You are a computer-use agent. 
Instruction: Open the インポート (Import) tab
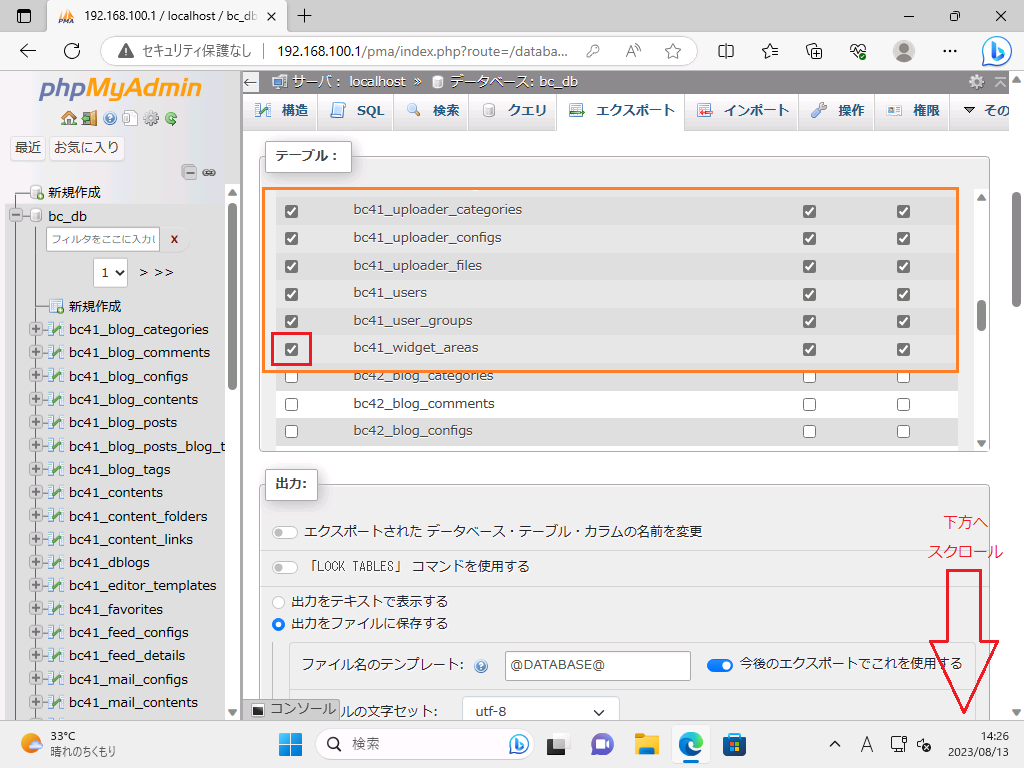click(x=744, y=111)
